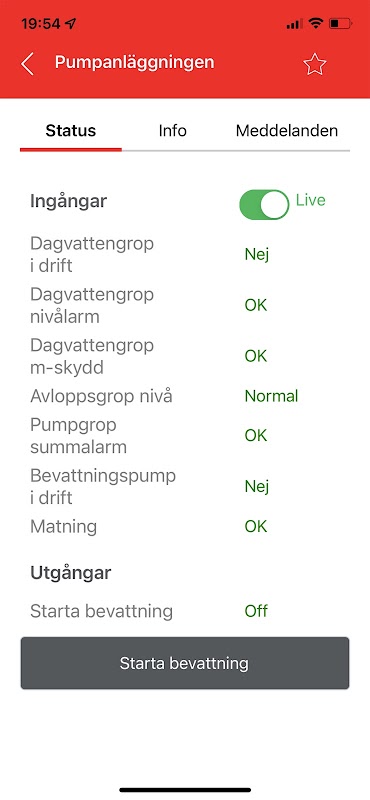Select the Dagvattengrop i drift row
This screenshot has width=370, height=800.
(x=185, y=254)
